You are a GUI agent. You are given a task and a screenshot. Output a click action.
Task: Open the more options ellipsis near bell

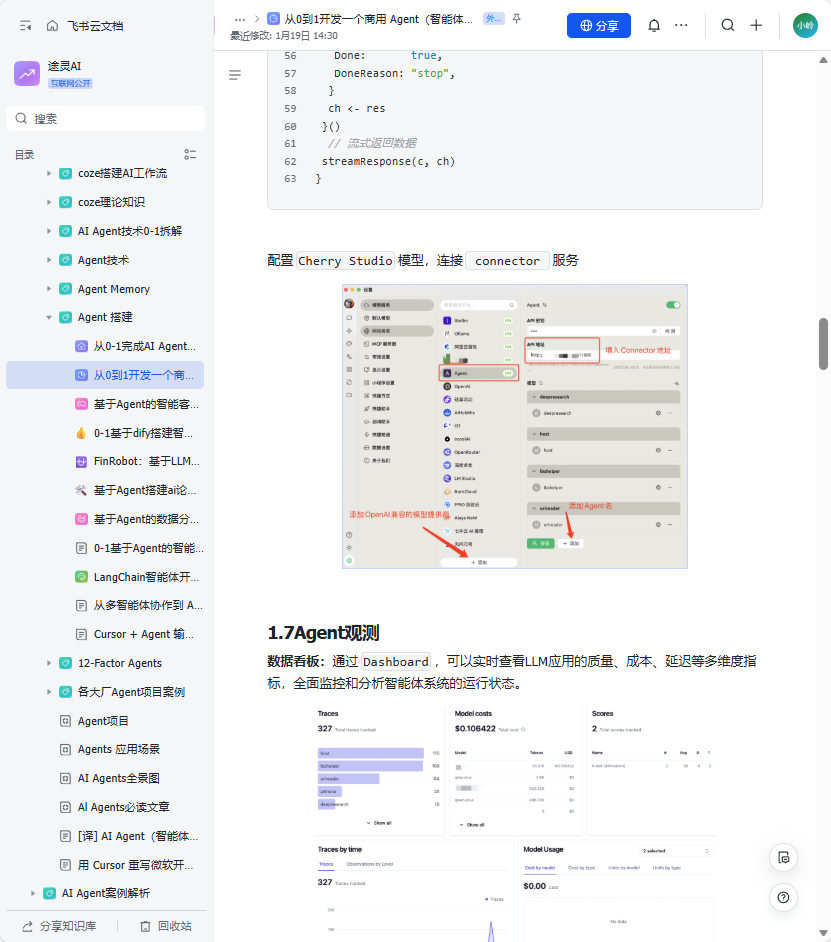click(x=681, y=25)
